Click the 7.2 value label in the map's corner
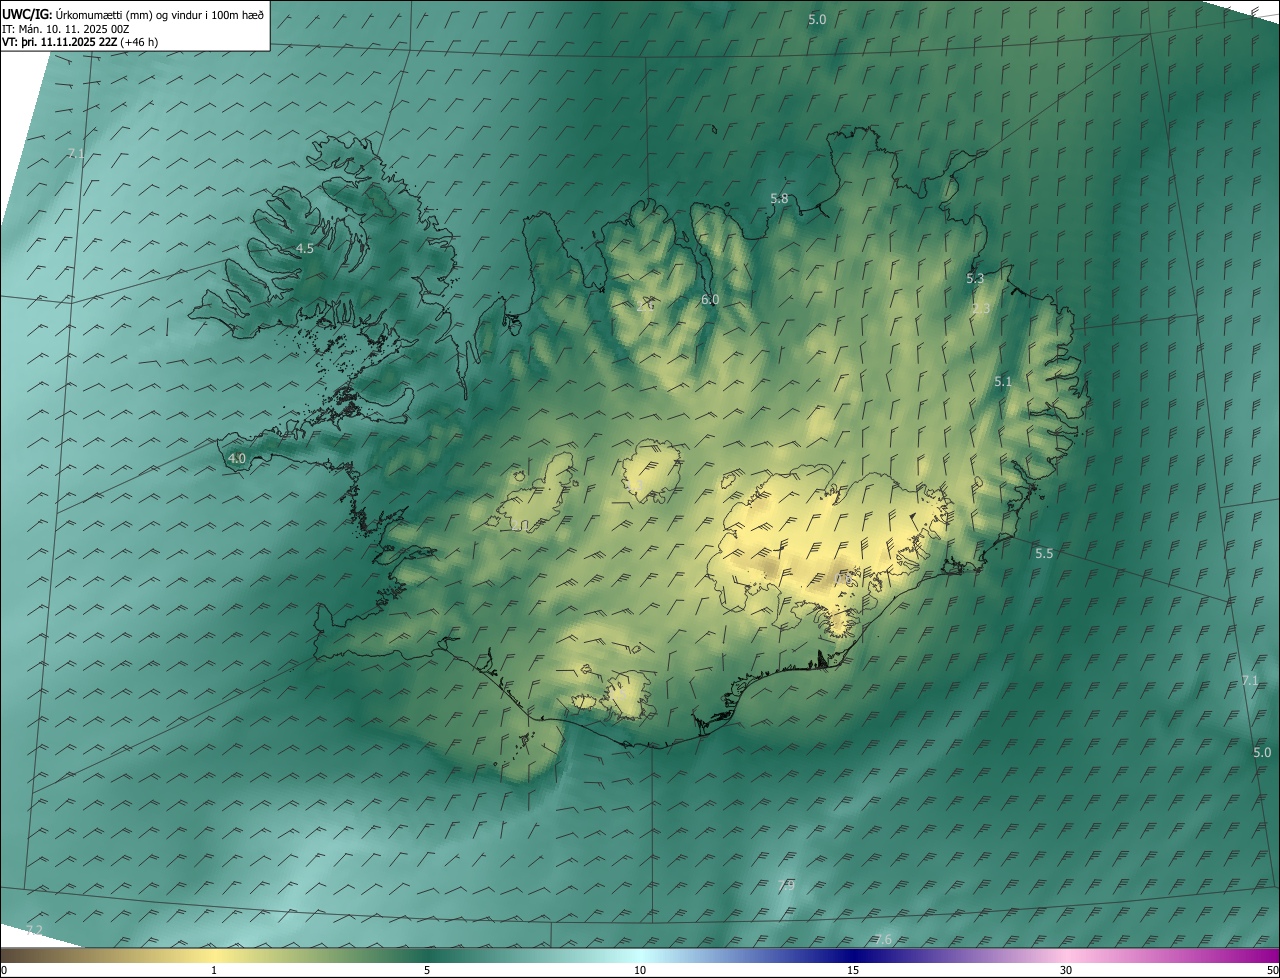Screen dimensions: 1280x978 [34, 930]
